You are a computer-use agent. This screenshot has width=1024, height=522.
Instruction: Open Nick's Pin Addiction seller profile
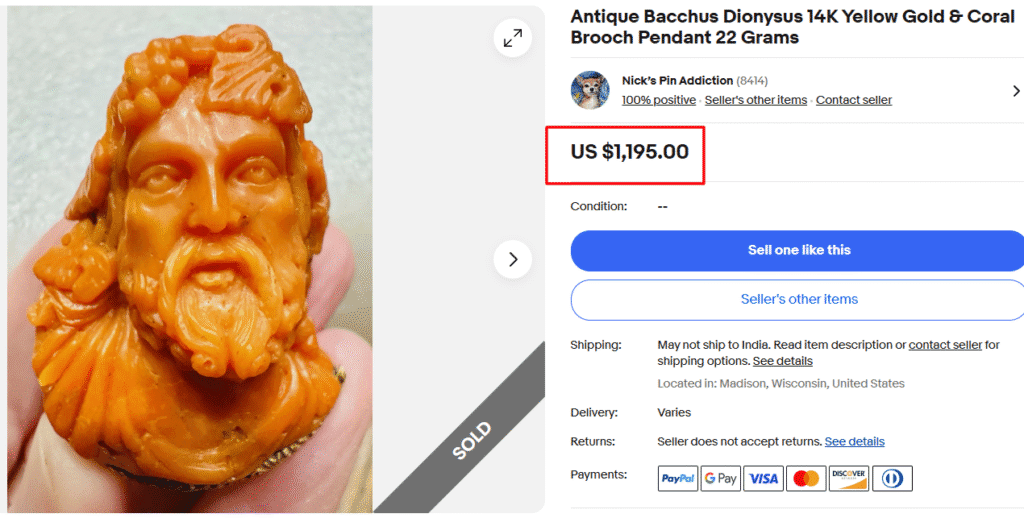click(677, 80)
